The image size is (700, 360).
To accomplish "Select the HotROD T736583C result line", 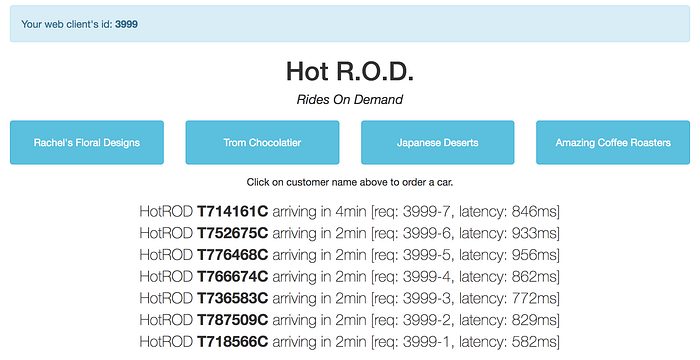I will (x=350, y=298).
